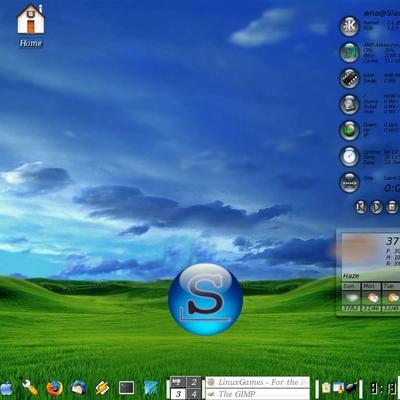The height and width of the screenshot is (400, 400).
Task: Click the system tray icon between clipboard and bomb
Action: click(338, 388)
